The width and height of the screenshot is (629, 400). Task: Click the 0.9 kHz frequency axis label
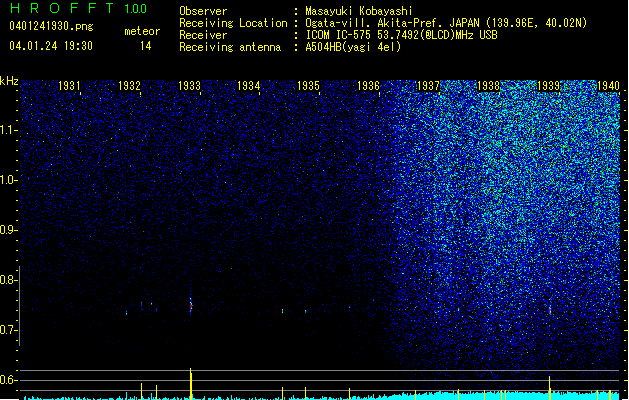point(8,230)
